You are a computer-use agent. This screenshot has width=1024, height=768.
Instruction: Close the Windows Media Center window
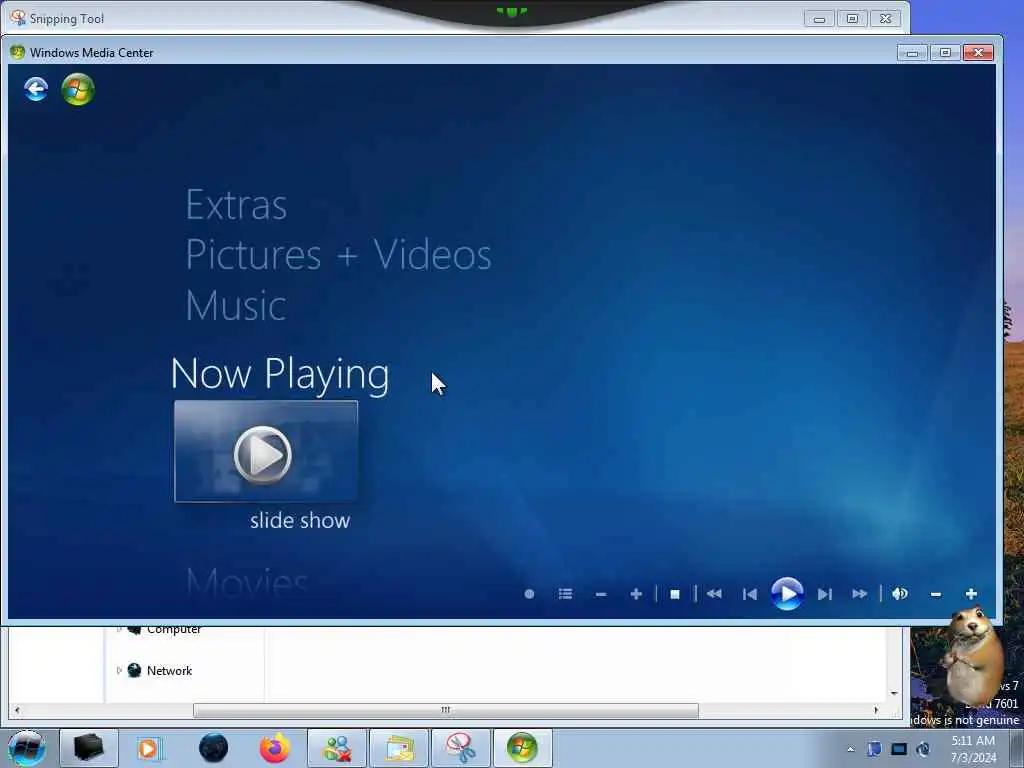978,53
